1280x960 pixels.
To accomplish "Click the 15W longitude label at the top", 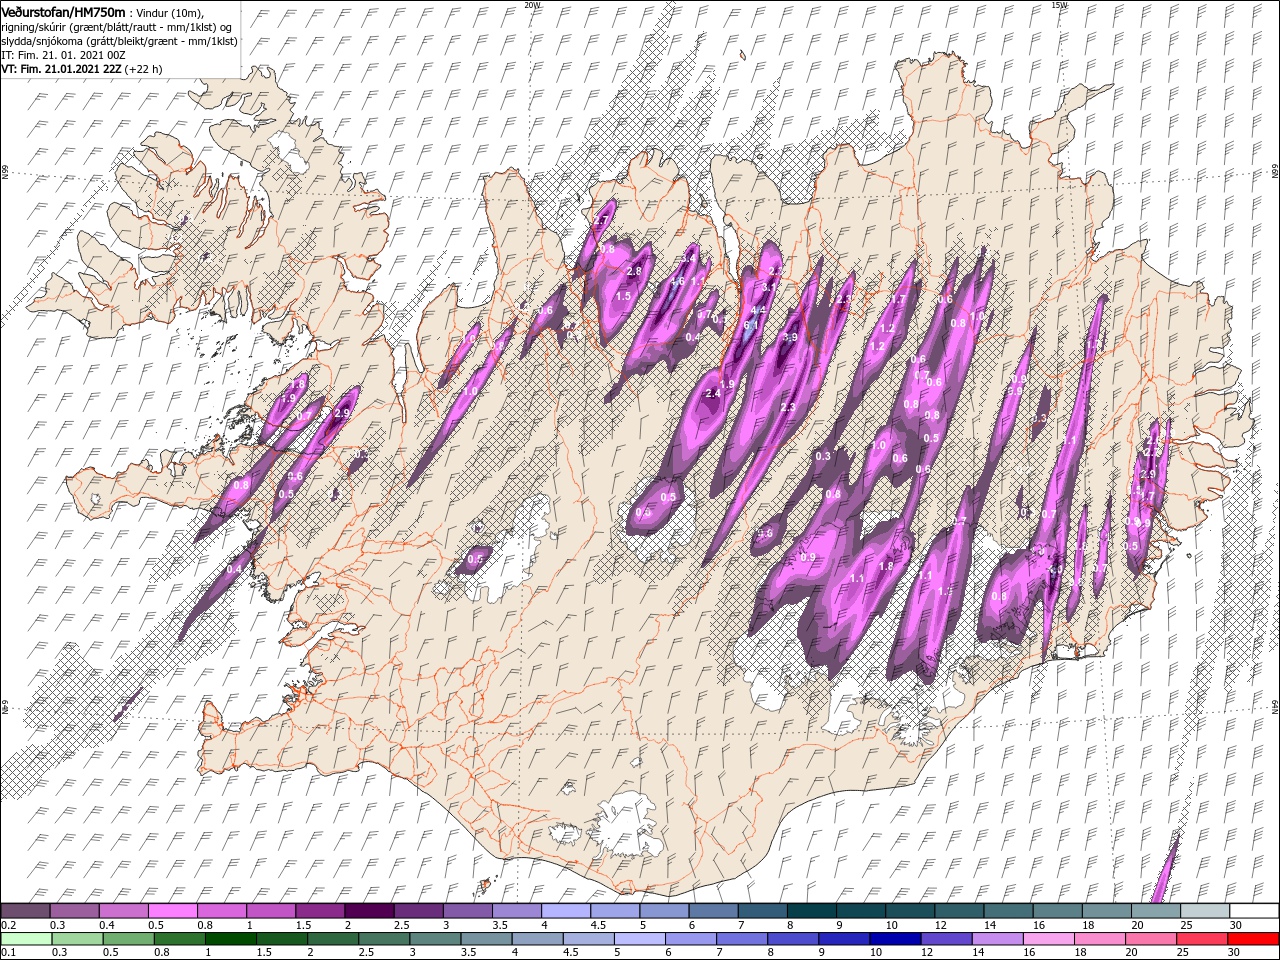I will 1060,5.
